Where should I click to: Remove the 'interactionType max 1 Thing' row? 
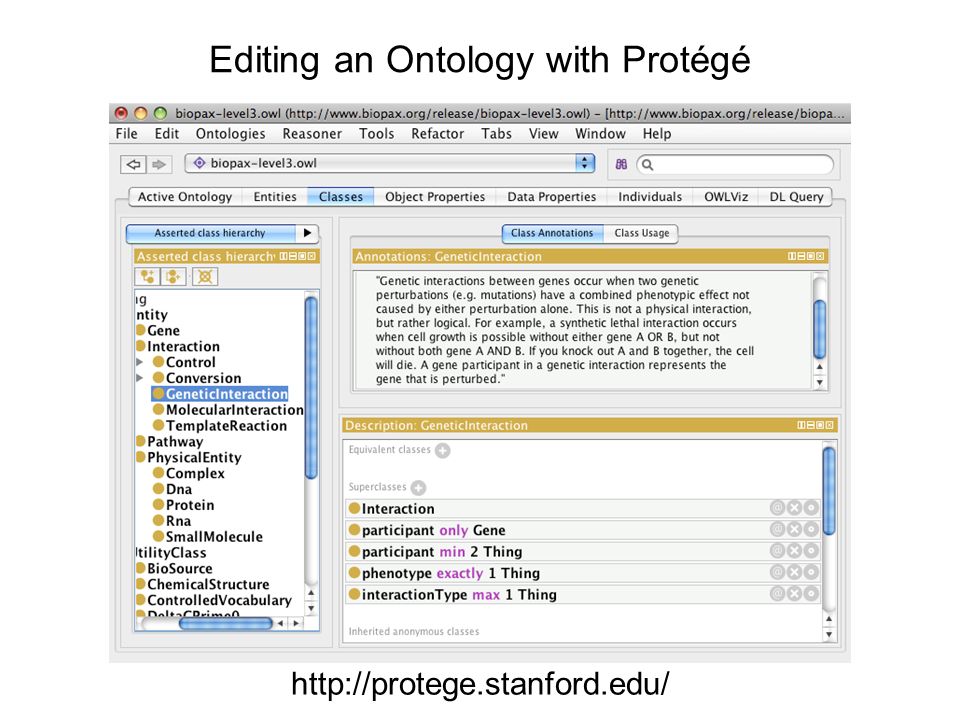tap(794, 593)
